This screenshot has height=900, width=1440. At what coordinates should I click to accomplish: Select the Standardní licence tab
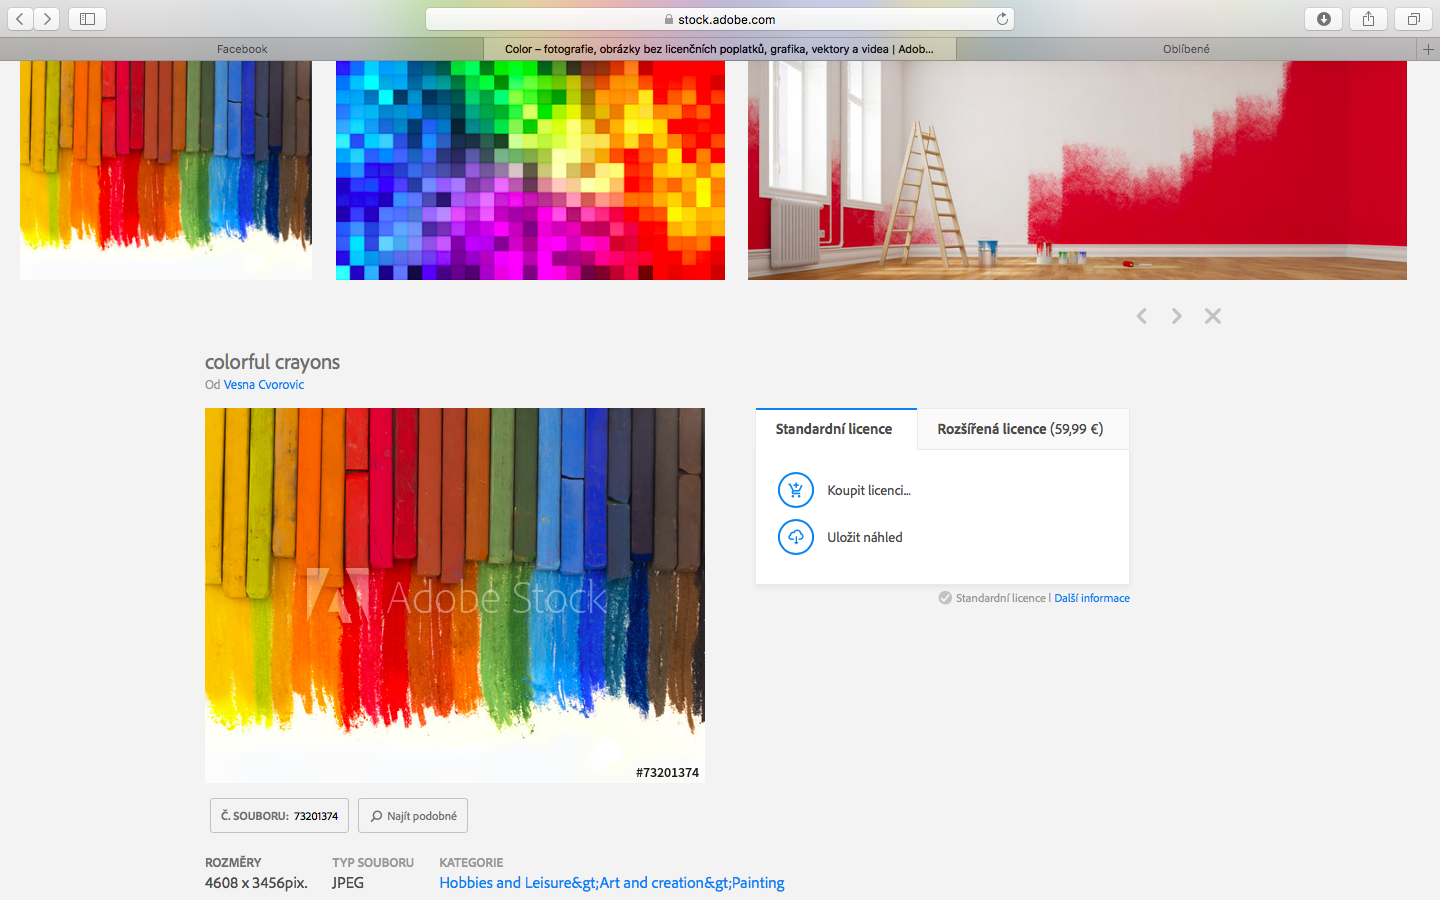834,429
